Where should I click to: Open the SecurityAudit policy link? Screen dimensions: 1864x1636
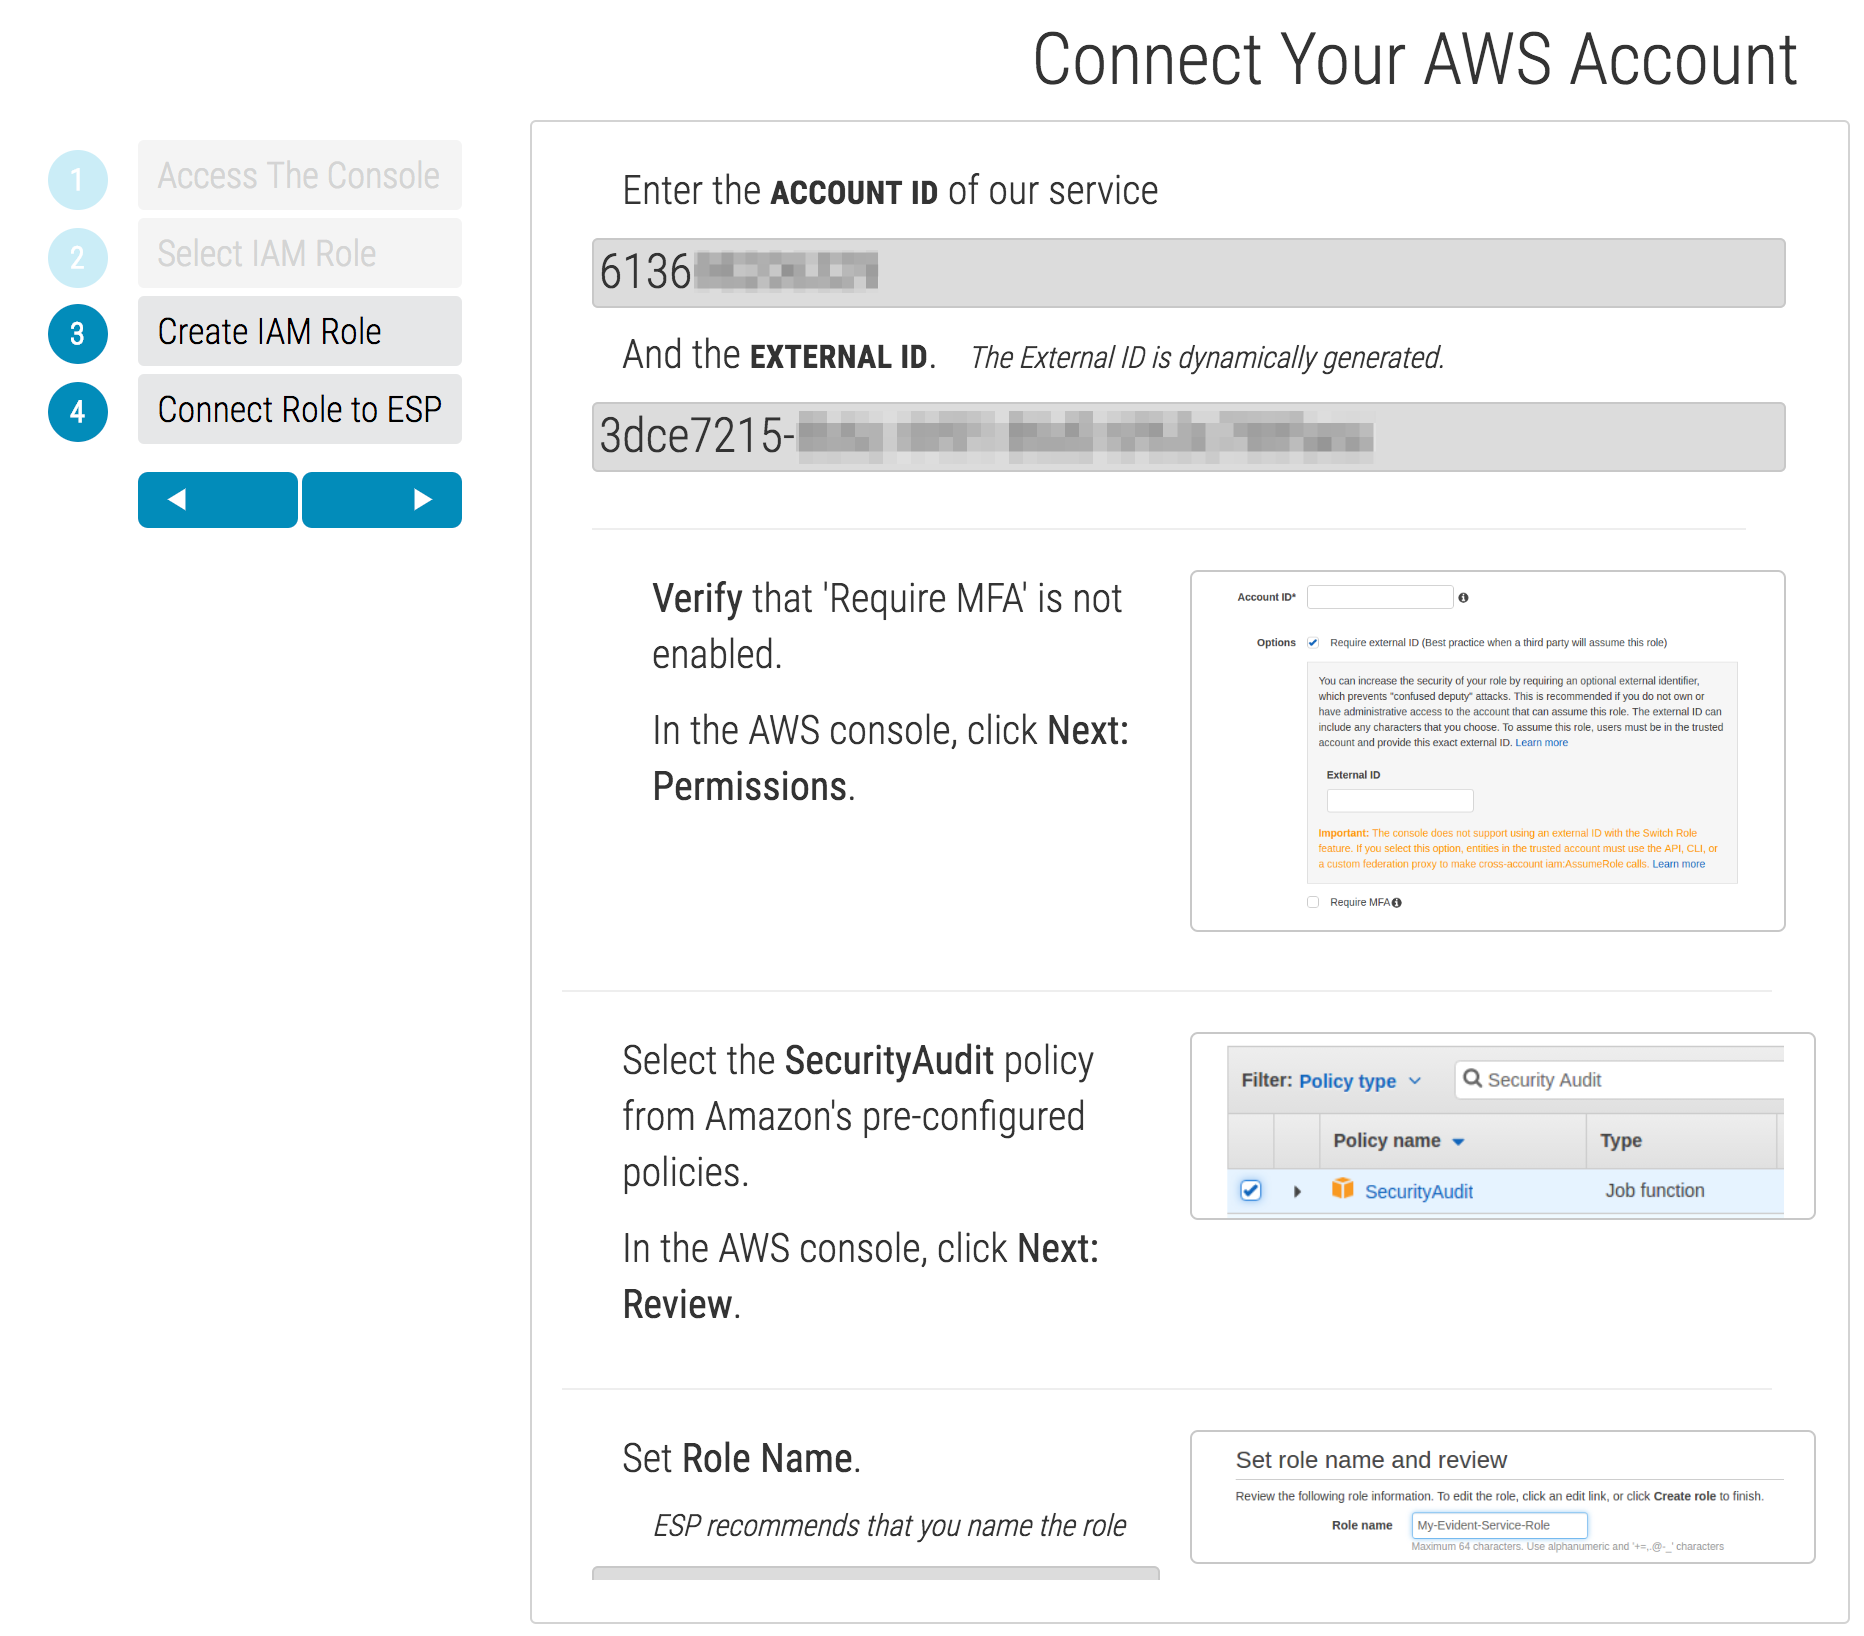pos(1418,1192)
